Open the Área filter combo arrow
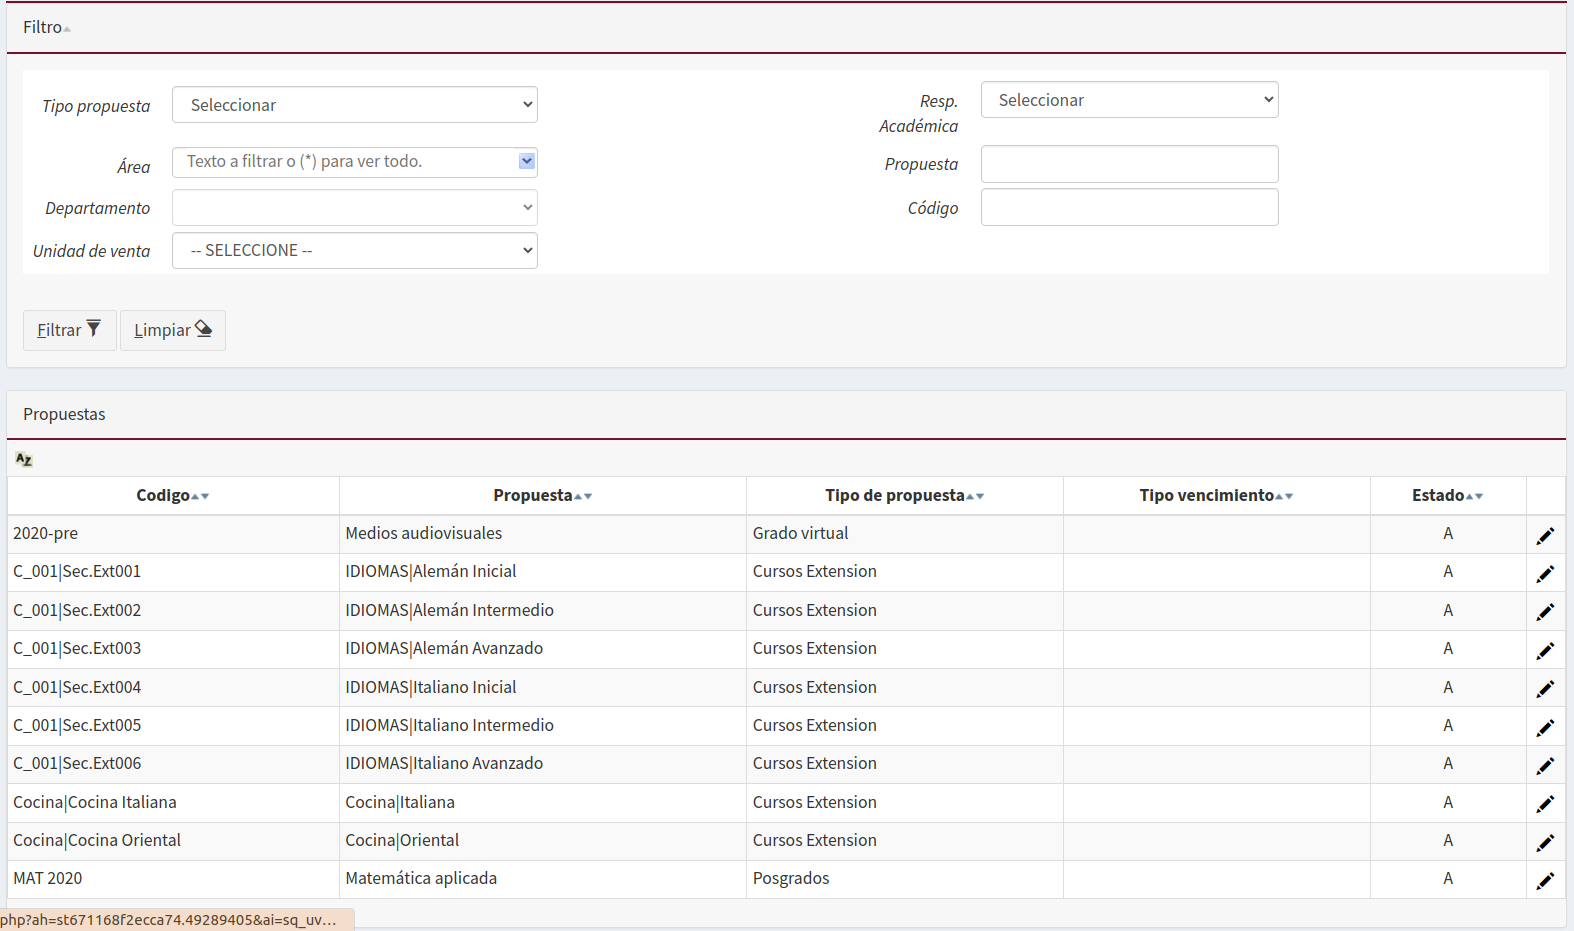This screenshot has height=931, width=1574. pyautogui.click(x=527, y=161)
